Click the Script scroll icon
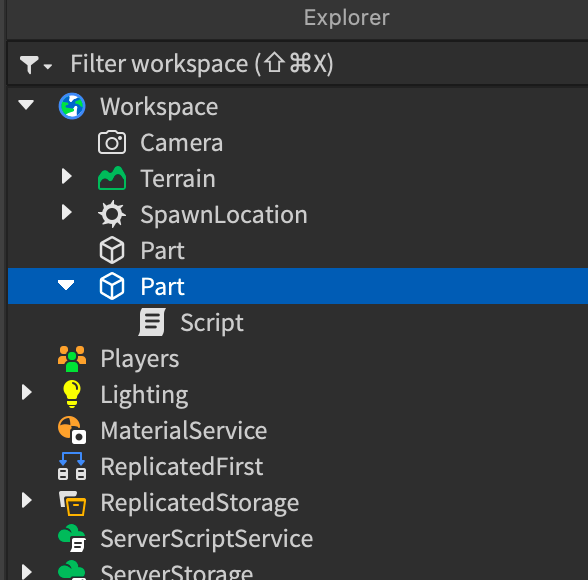The height and width of the screenshot is (580, 588). tap(152, 322)
